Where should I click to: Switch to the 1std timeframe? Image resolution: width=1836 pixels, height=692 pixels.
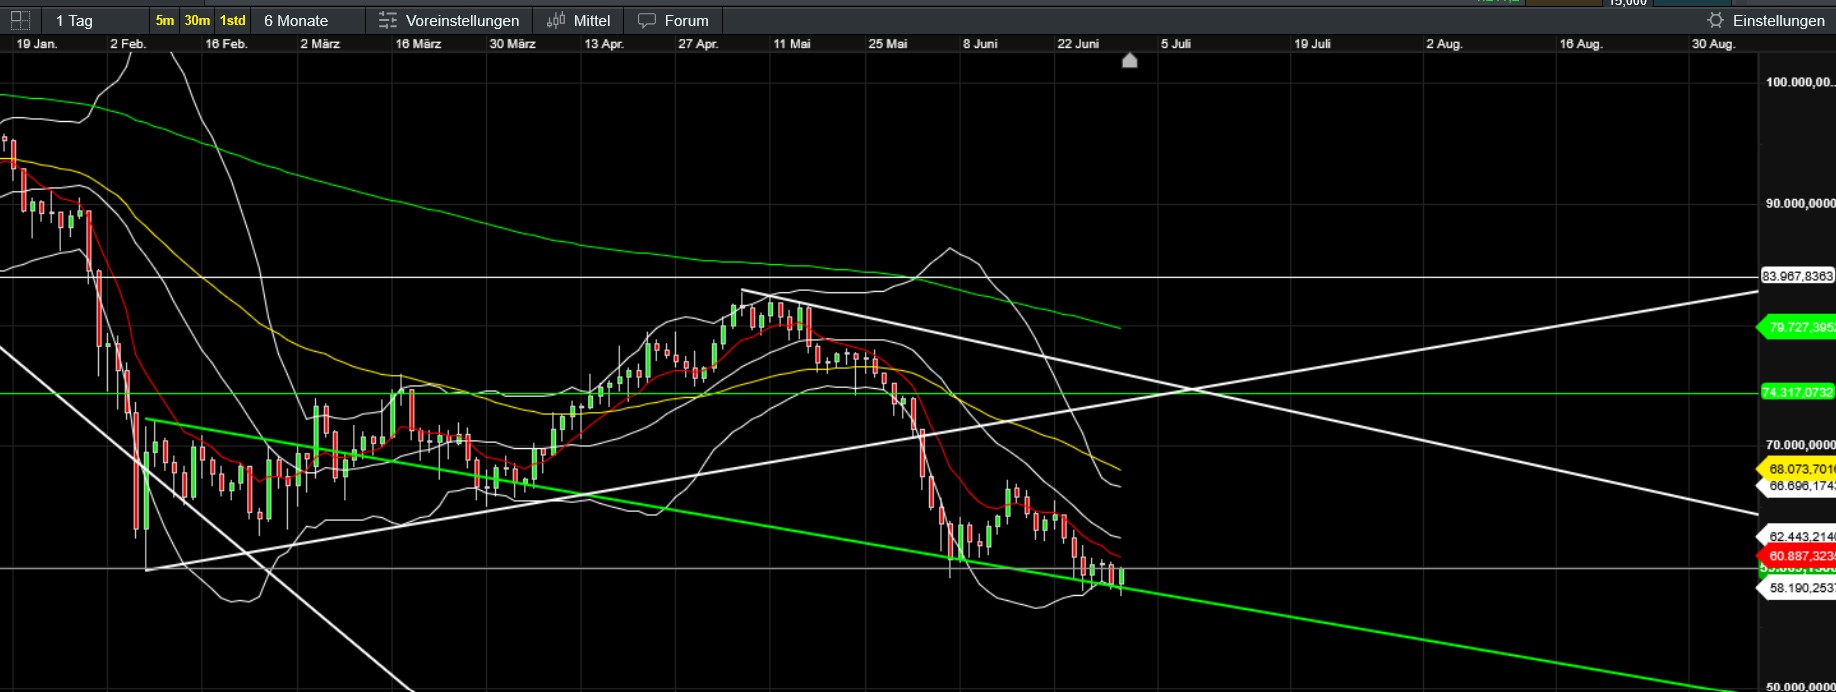click(233, 20)
